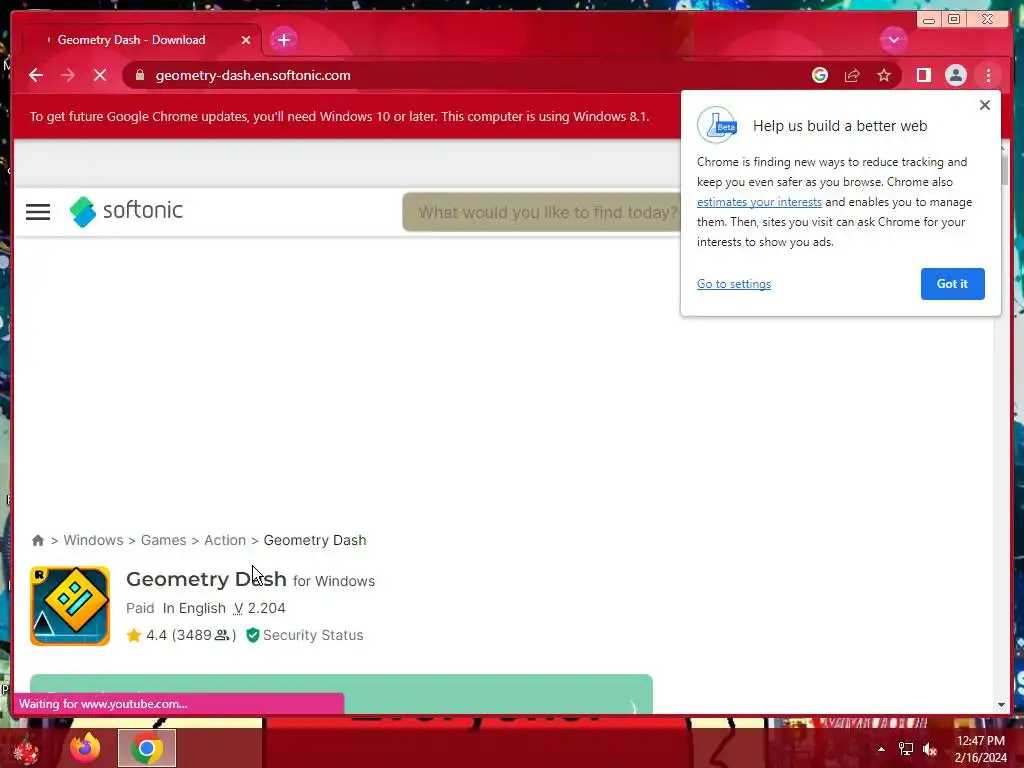Image resolution: width=1024 pixels, height=768 pixels.
Task: Click the Start button ornament icon
Action: pos(27,749)
